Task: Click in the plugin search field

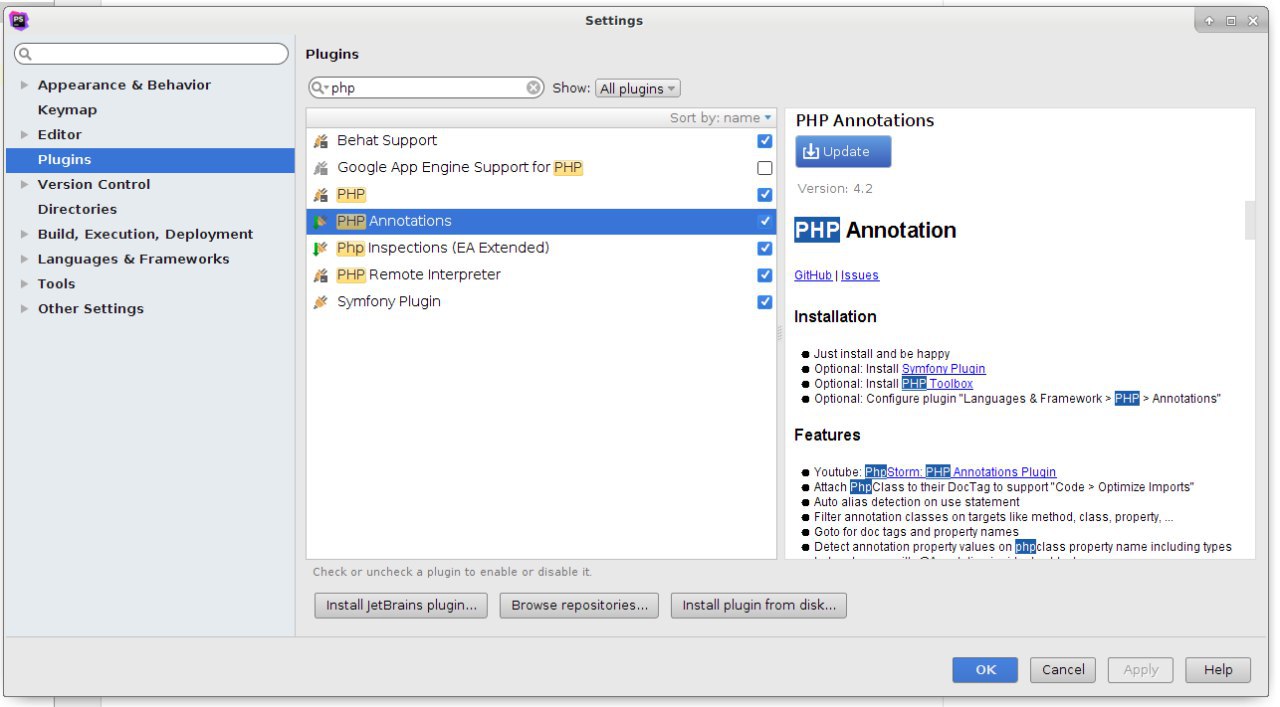Action: [426, 88]
